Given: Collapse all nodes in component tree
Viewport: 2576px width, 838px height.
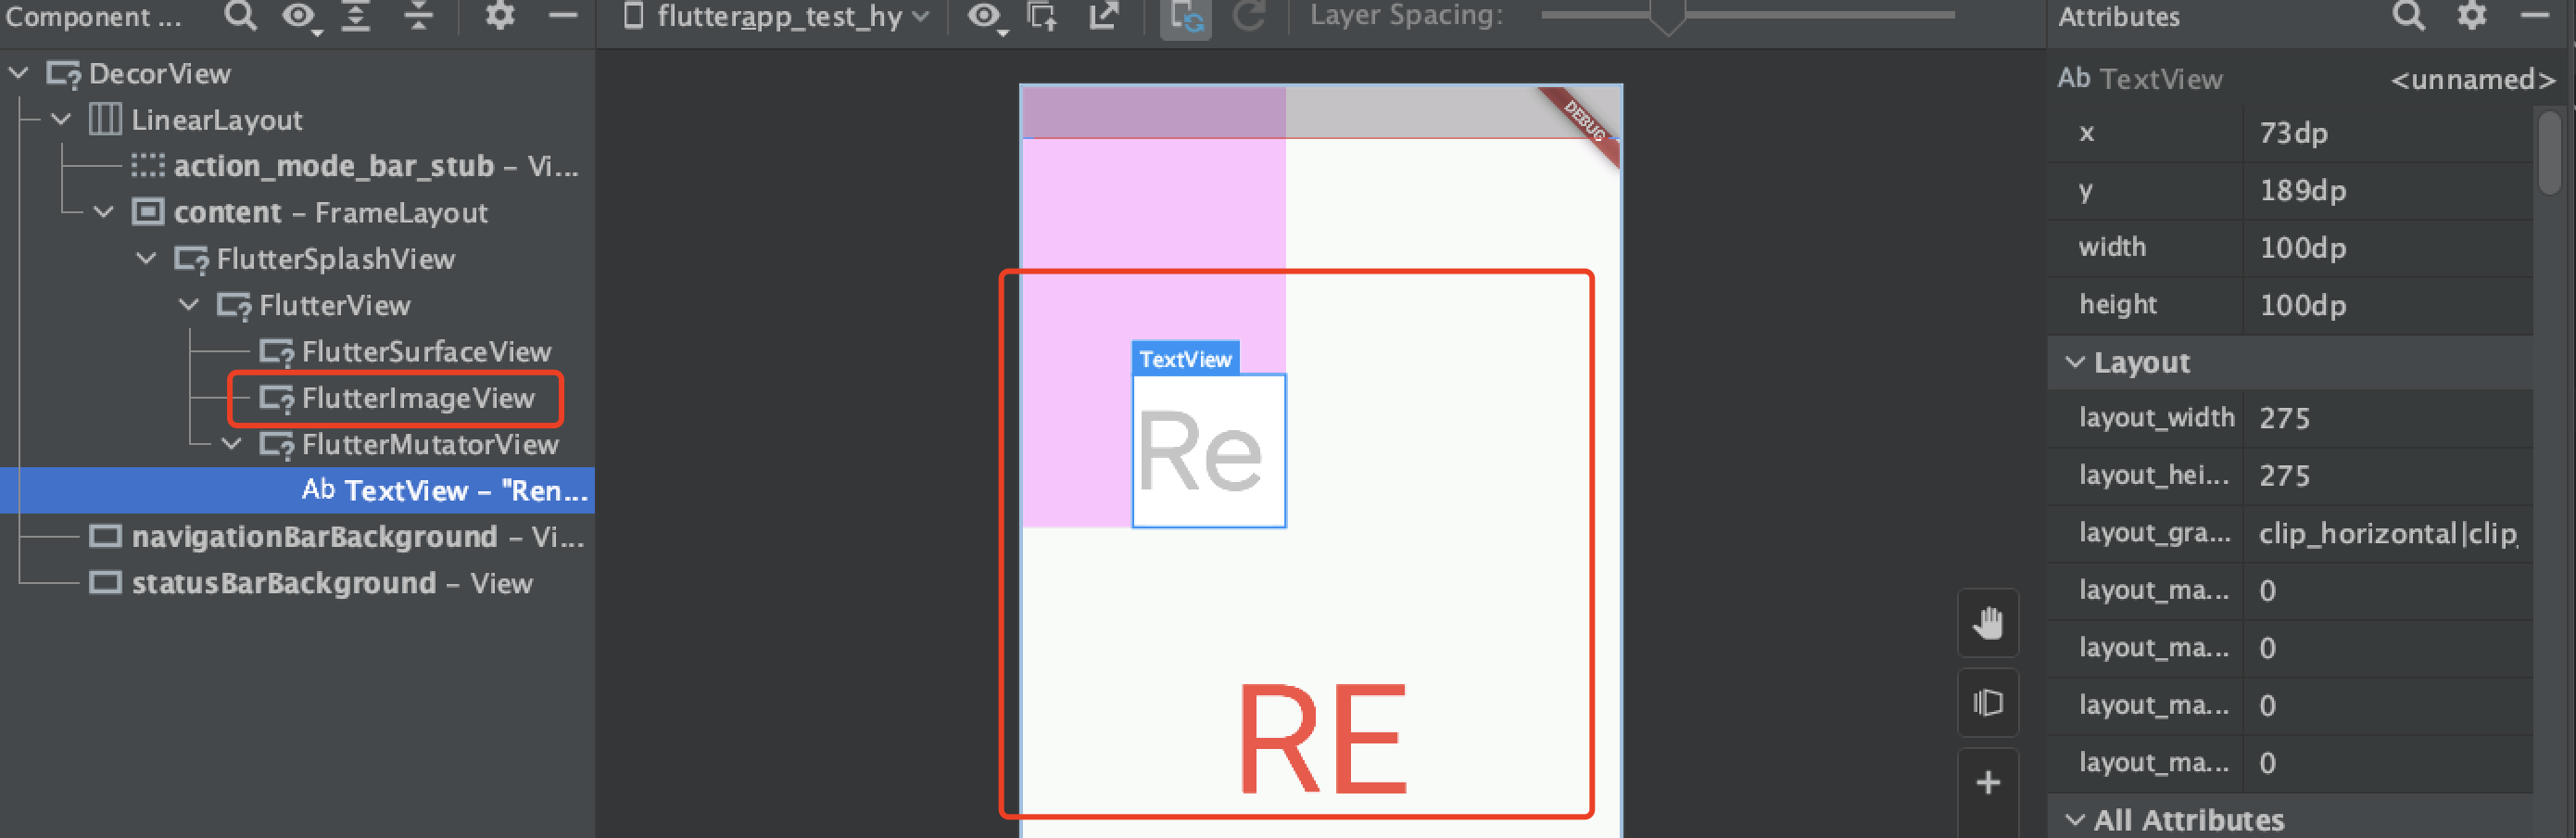Looking at the screenshot, I should click(x=419, y=16).
